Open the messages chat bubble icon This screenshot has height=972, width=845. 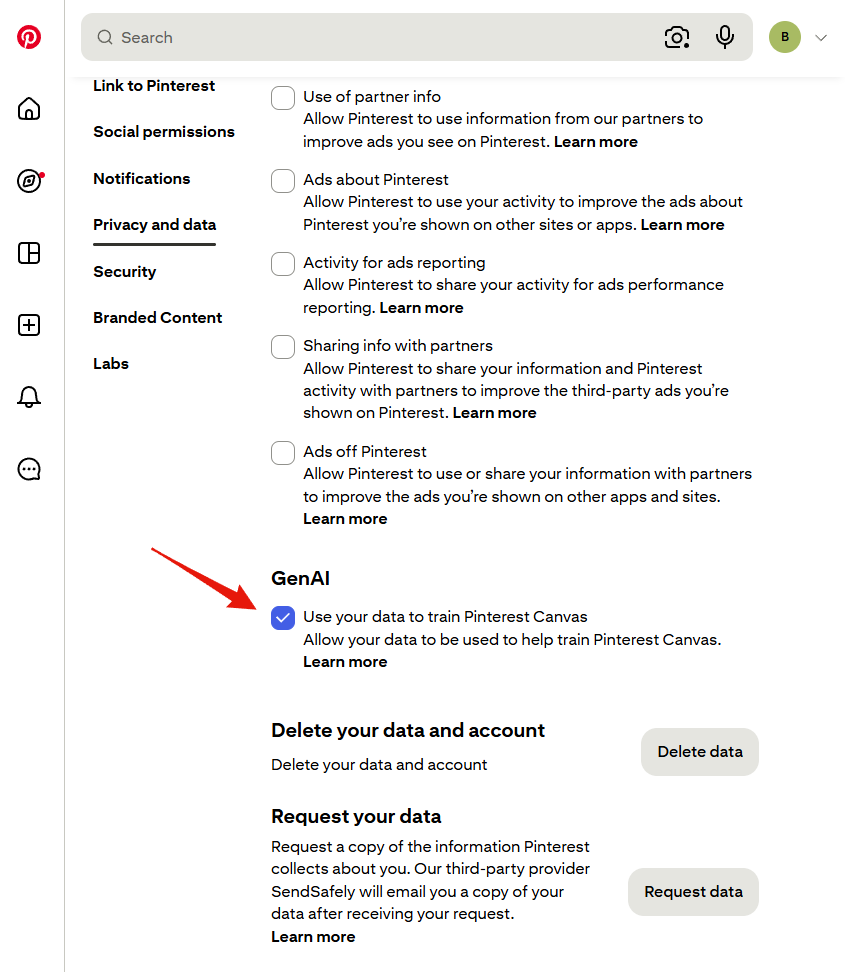29,469
